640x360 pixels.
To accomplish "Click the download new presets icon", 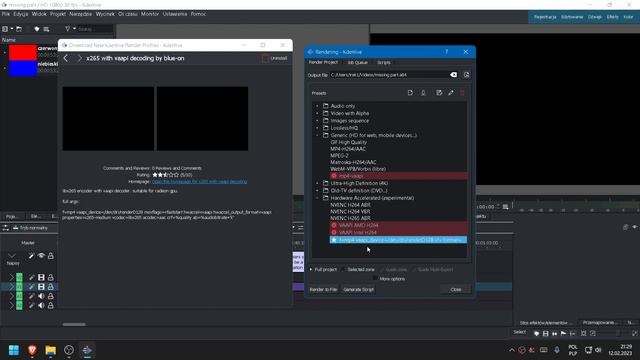I will [x=423, y=93].
